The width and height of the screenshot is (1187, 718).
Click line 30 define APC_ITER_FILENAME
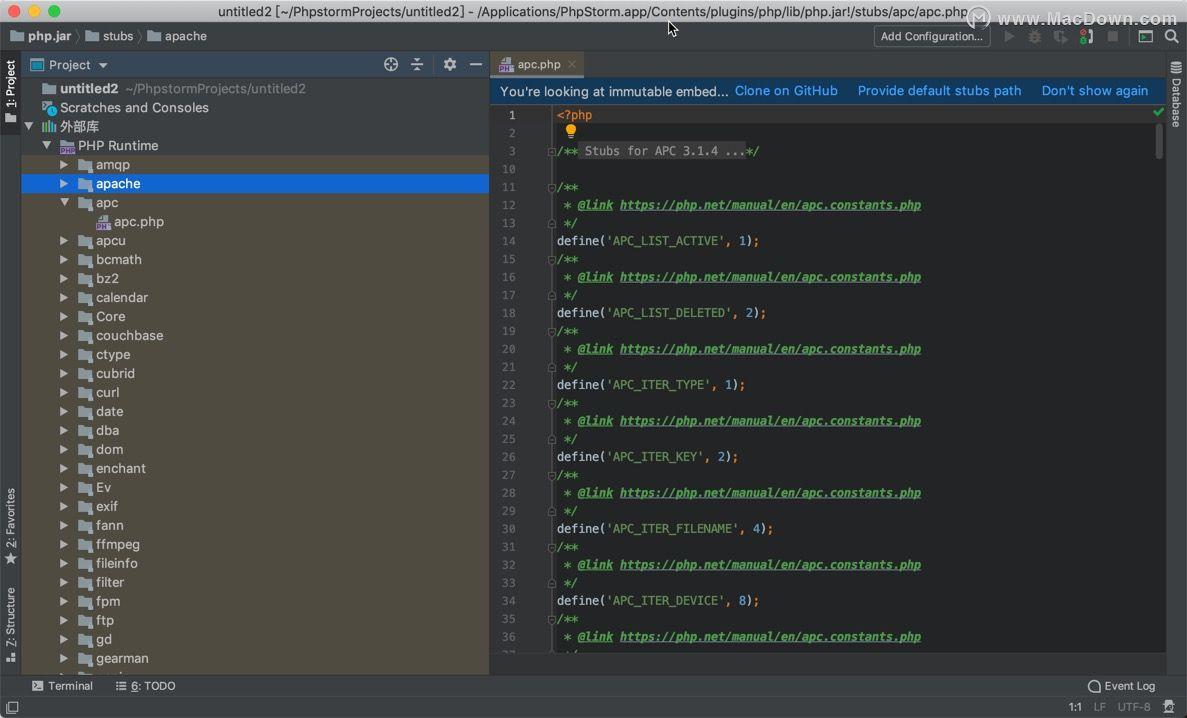[665, 529]
